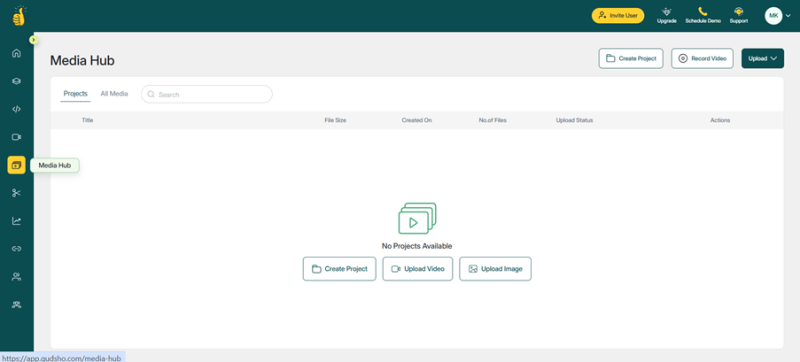Click the Gudsho thumbs-up logo

click(x=19, y=16)
